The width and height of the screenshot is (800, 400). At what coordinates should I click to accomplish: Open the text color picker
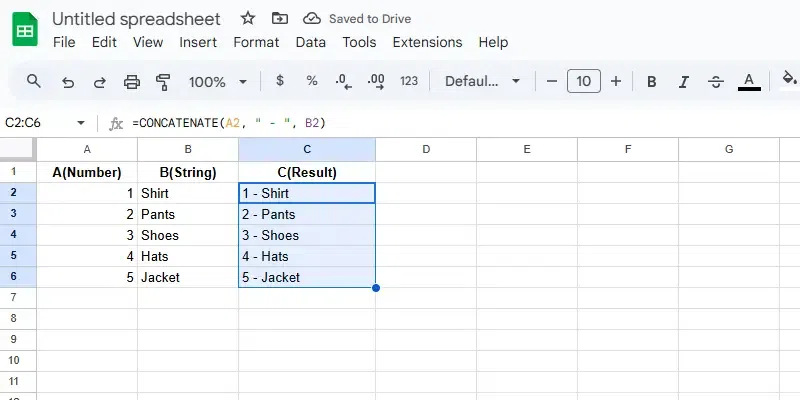click(749, 82)
